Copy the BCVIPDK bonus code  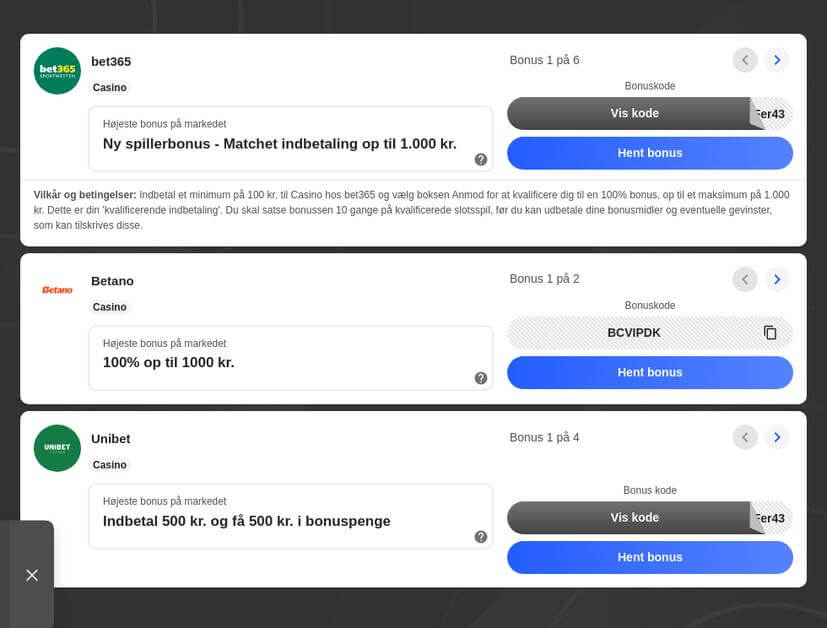point(770,333)
